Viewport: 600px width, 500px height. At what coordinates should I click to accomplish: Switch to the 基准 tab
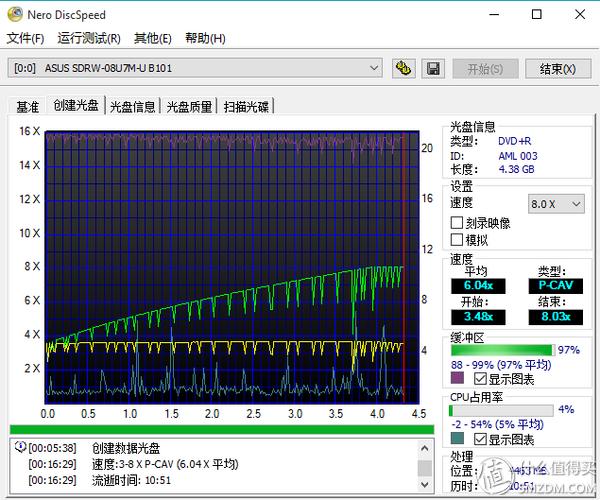27,106
